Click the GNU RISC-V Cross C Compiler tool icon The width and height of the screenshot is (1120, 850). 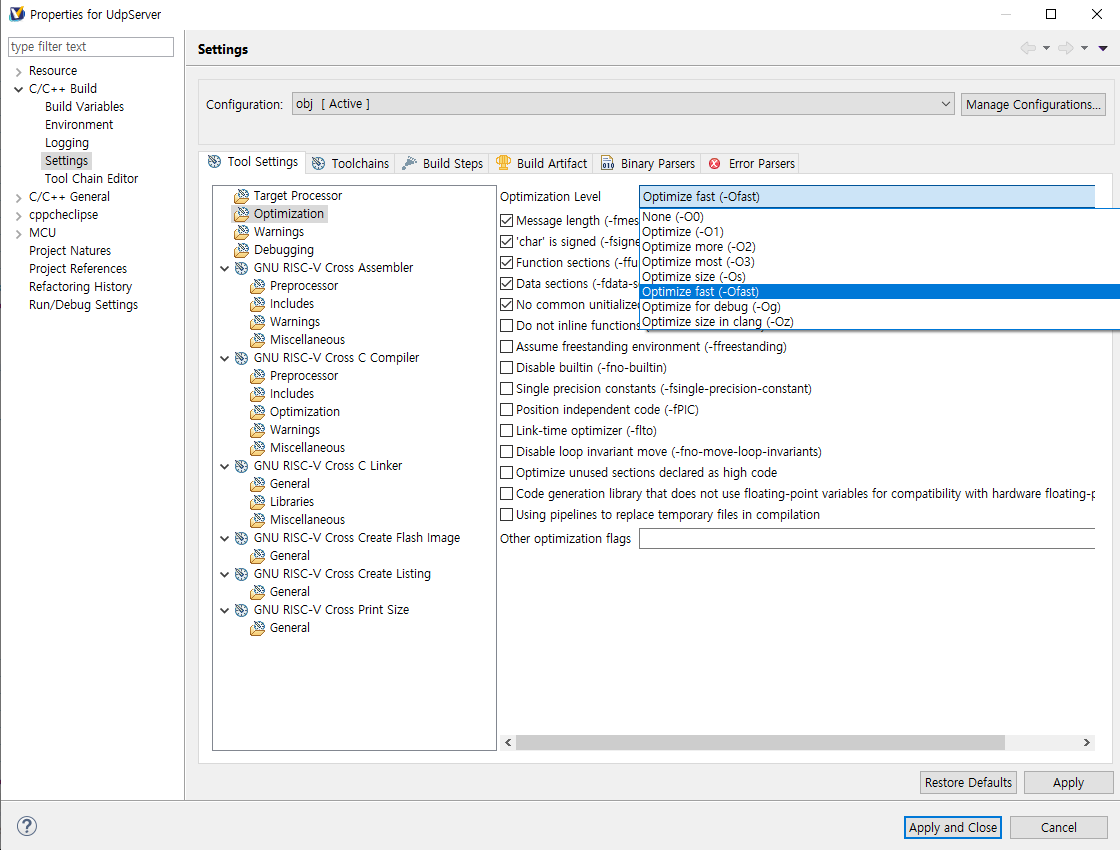[x=241, y=358]
